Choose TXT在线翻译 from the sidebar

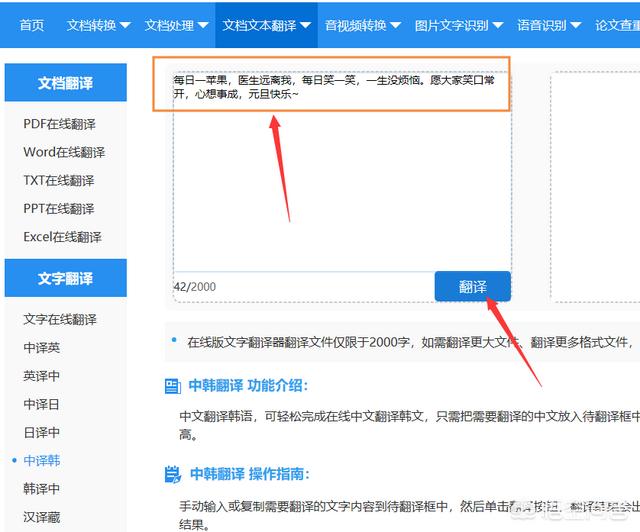59,180
